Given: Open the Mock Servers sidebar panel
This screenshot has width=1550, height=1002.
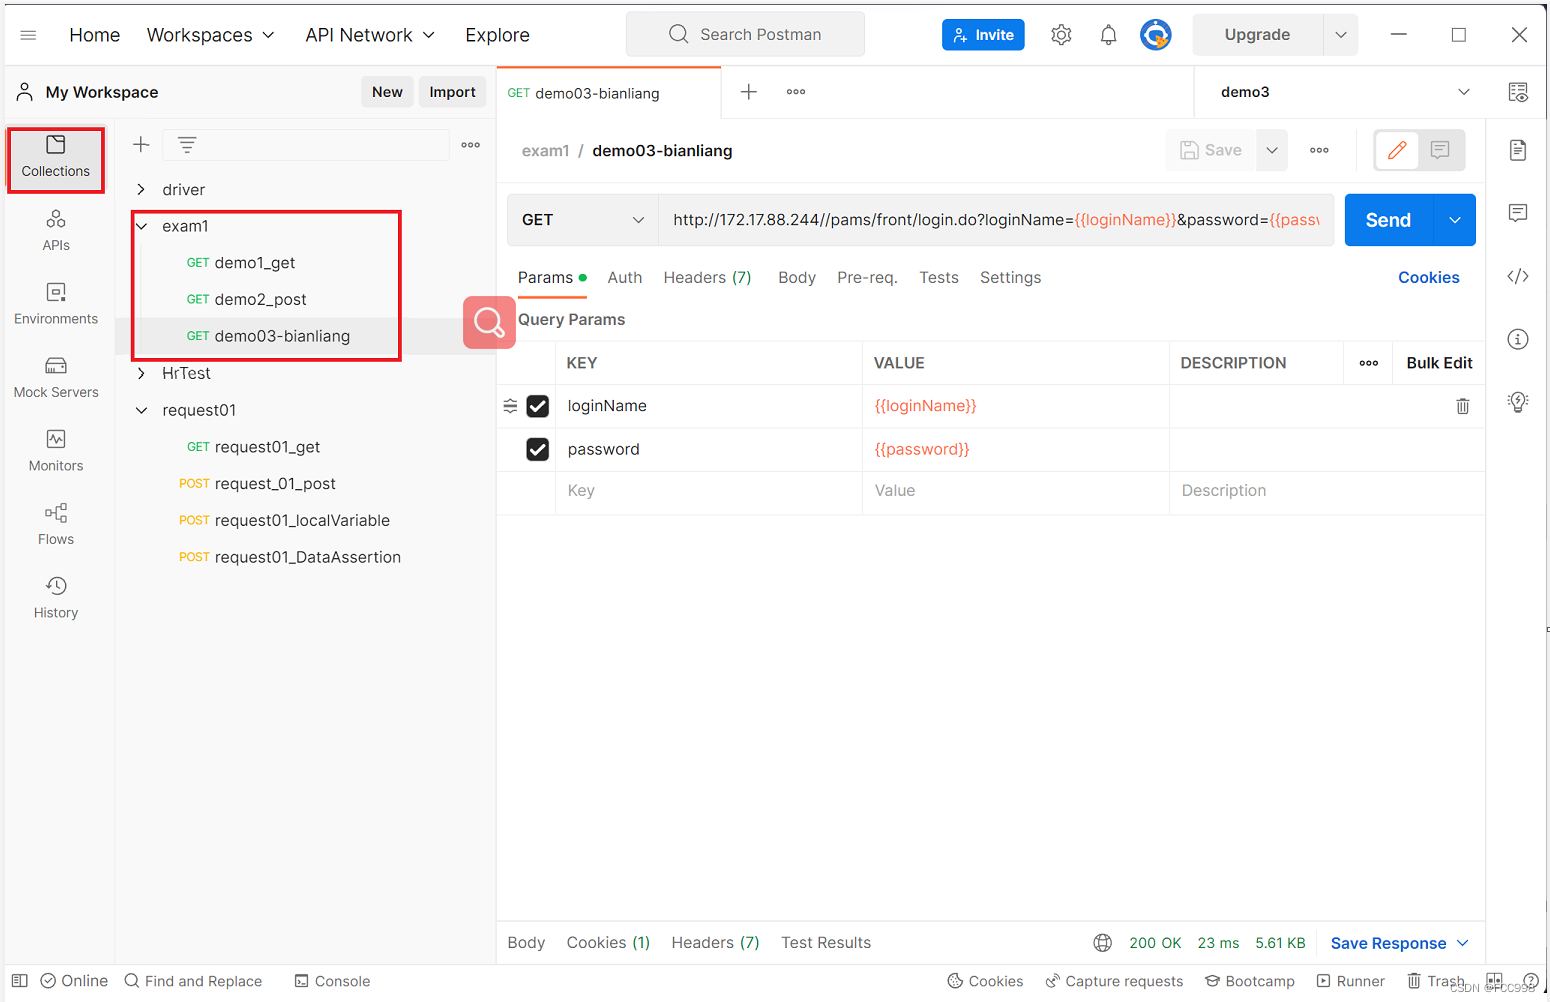Looking at the screenshot, I should (56, 378).
